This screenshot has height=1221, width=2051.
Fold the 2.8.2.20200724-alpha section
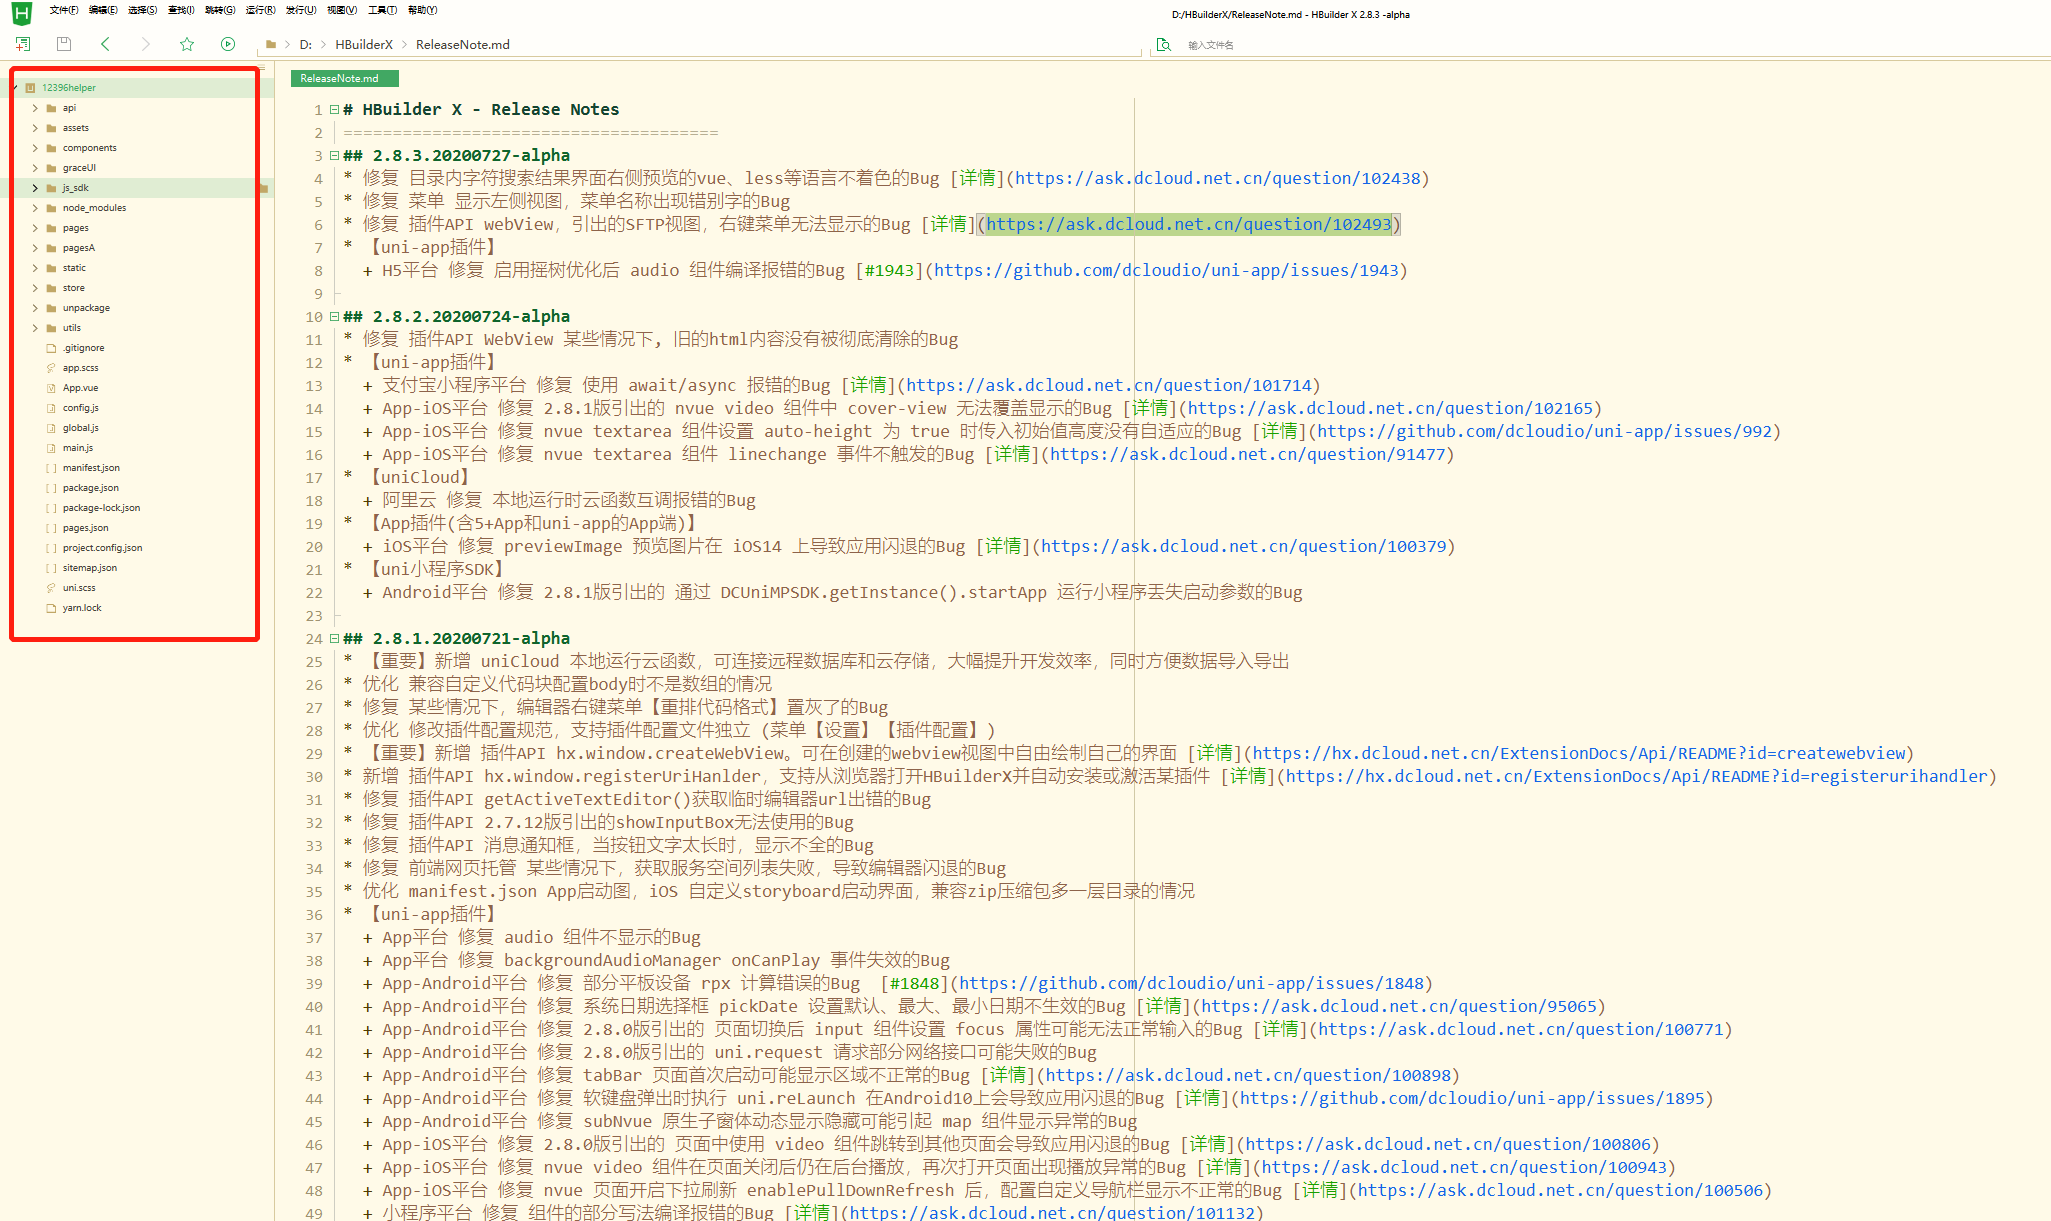tap(334, 317)
